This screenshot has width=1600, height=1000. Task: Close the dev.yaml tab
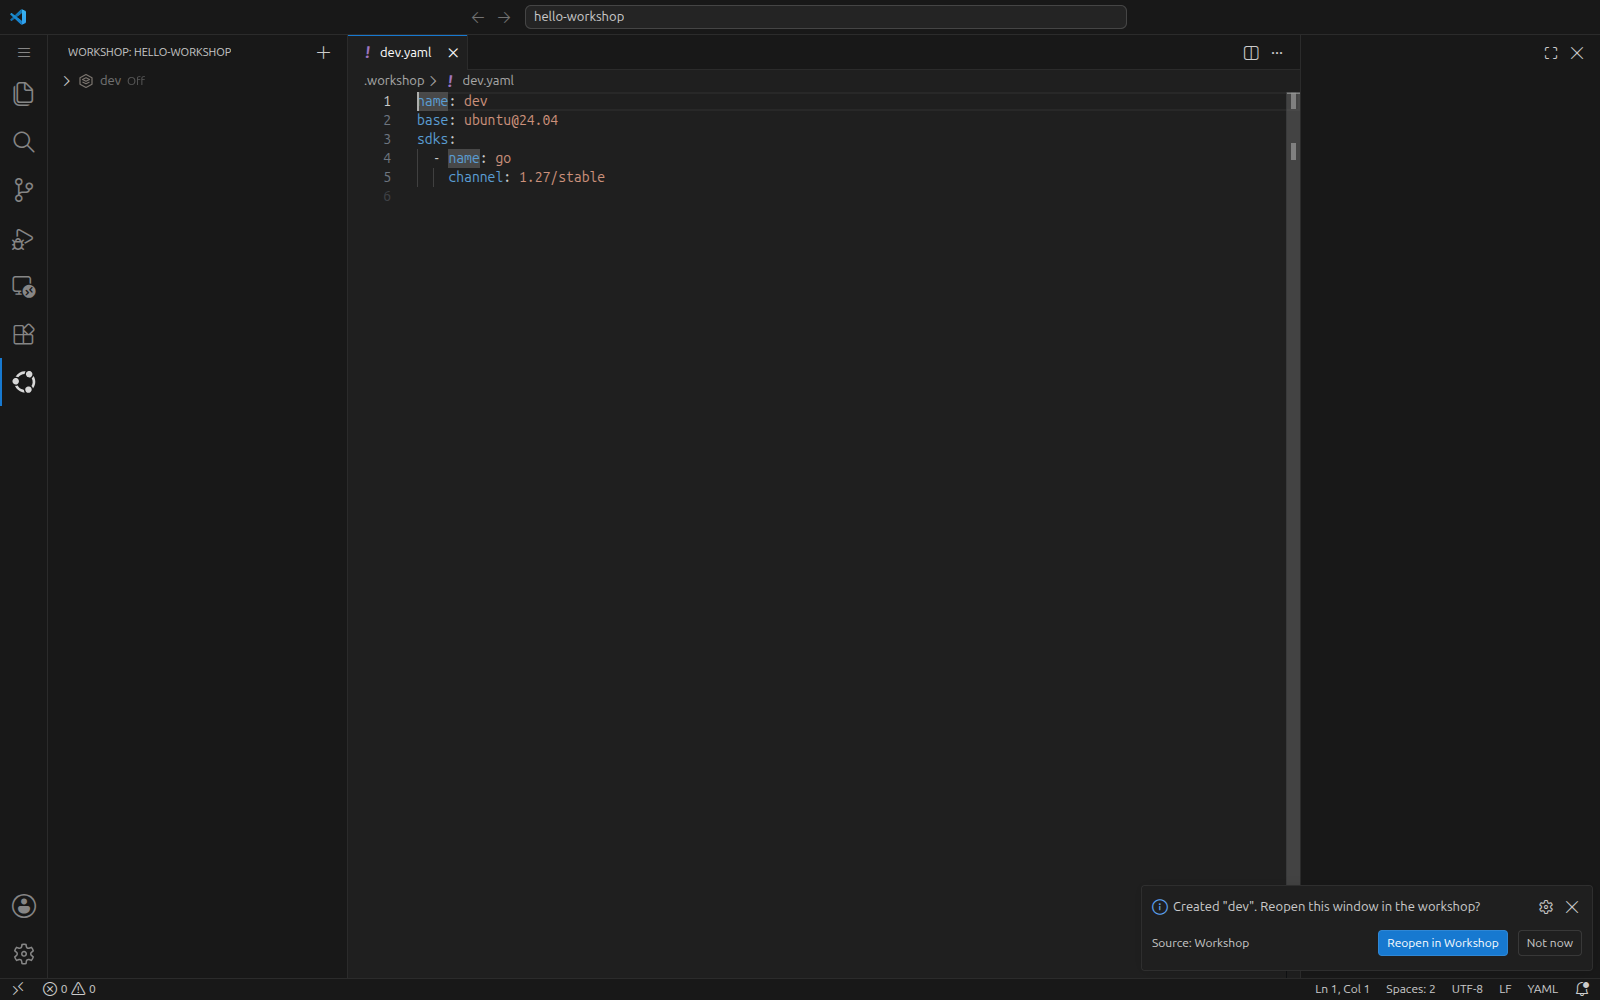pyautogui.click(x=453, y=53)
